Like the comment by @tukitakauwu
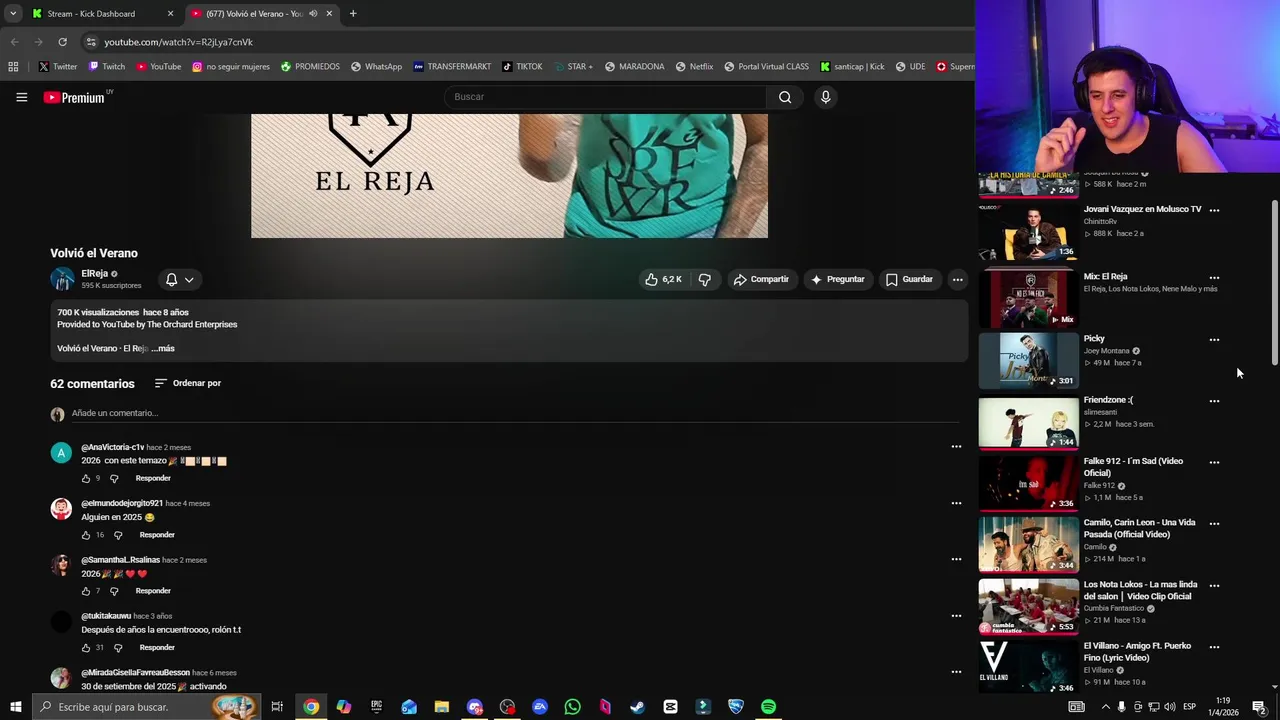This screenshot has width=1280, height=720. pyautogui.click(x=86, y=648)
